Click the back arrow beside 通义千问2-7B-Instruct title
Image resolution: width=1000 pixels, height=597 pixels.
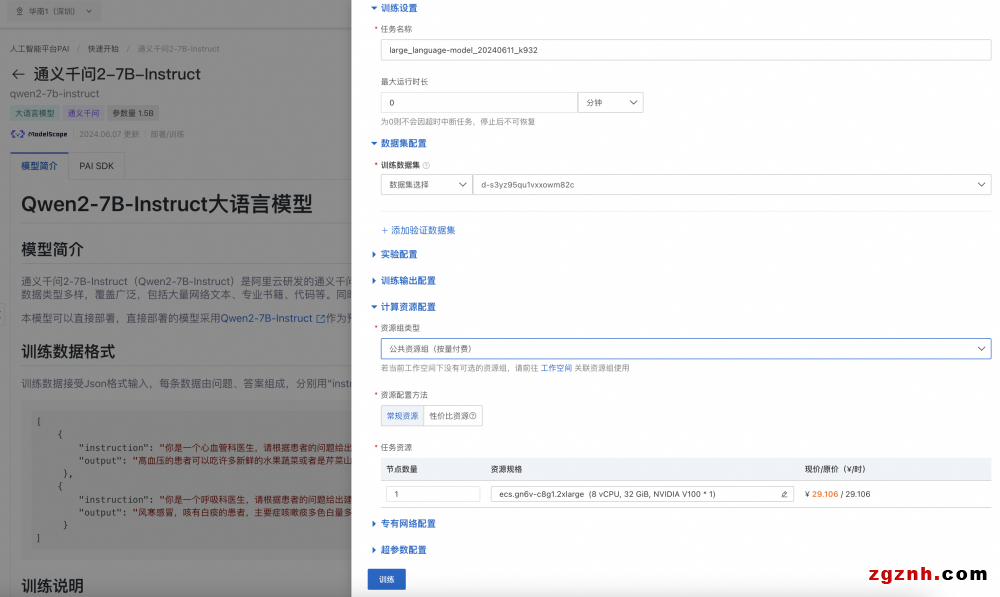coord(18,74)
